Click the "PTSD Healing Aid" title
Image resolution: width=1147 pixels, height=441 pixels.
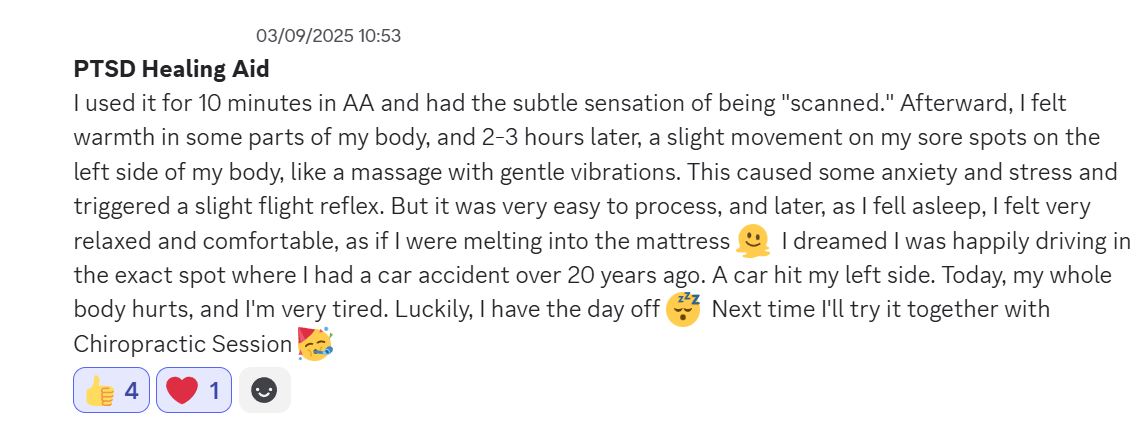171,69
